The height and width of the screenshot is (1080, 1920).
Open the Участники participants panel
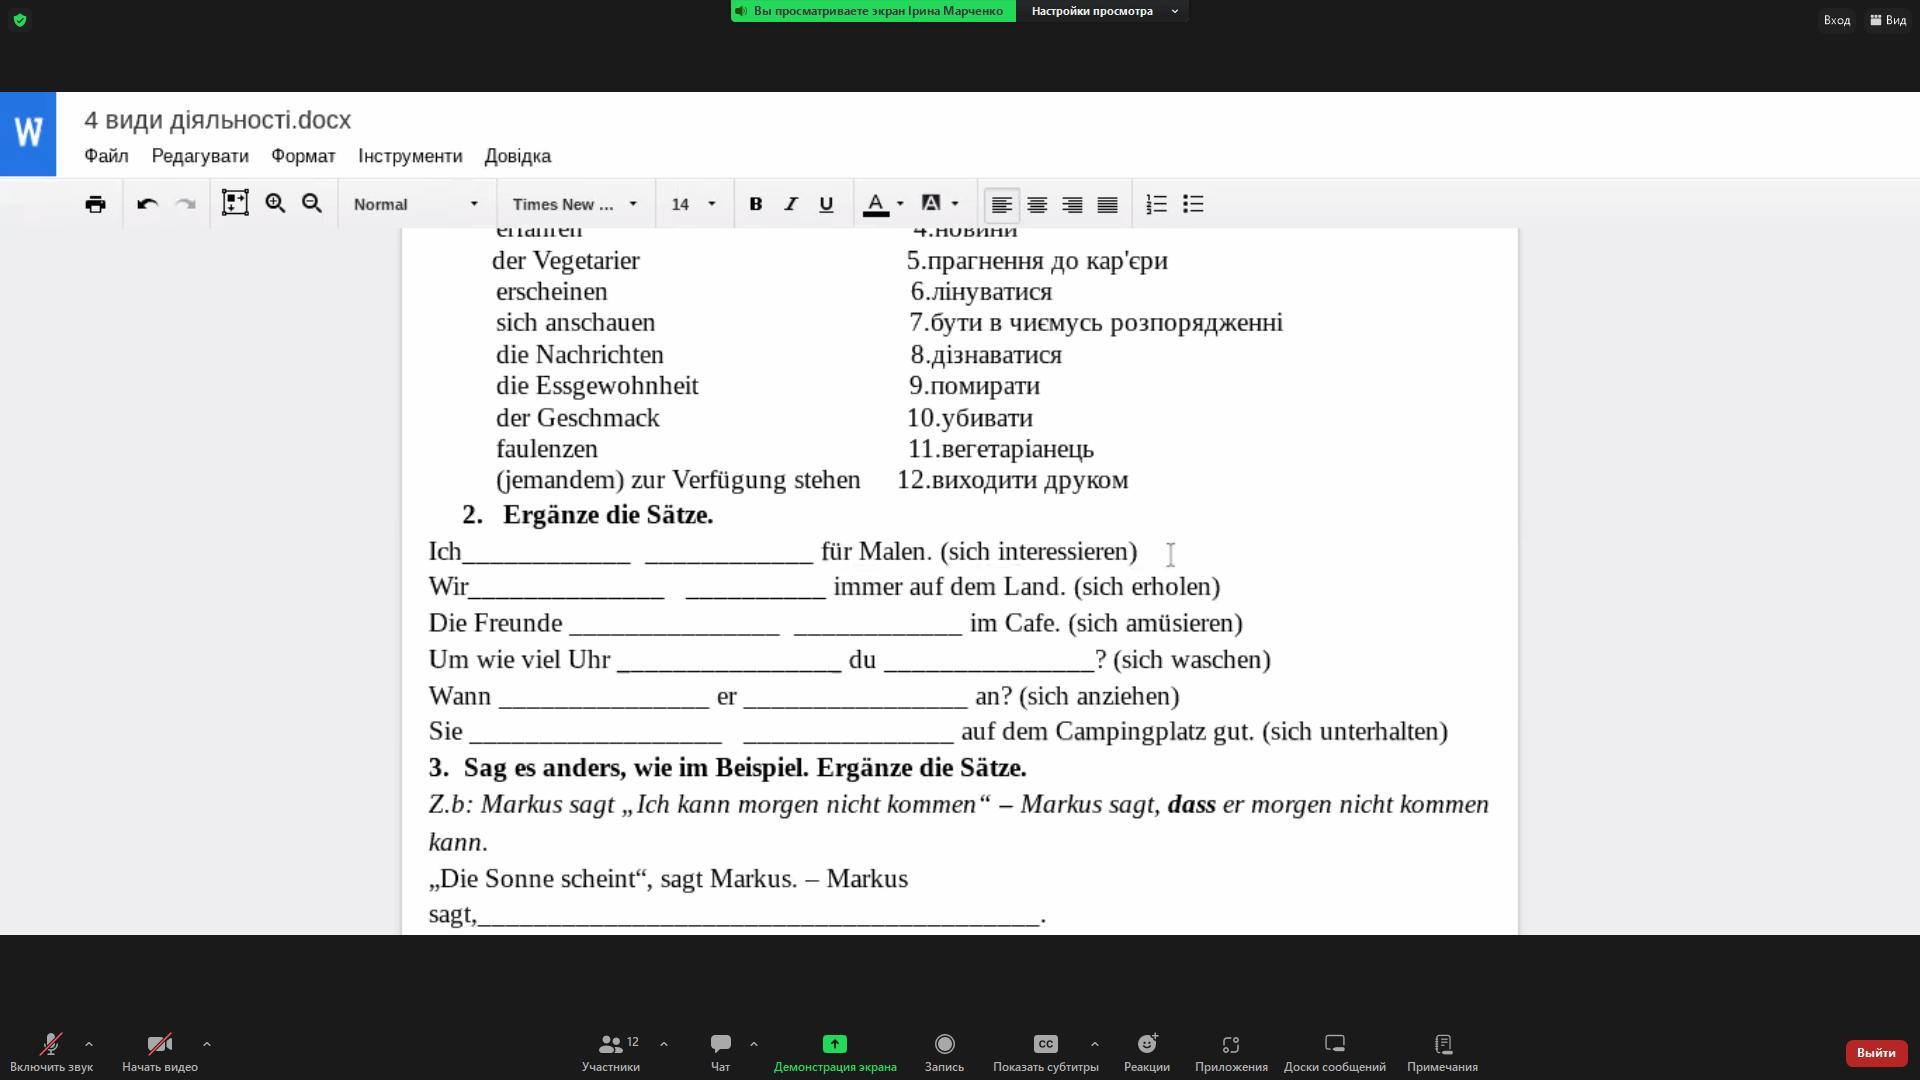611,1053
